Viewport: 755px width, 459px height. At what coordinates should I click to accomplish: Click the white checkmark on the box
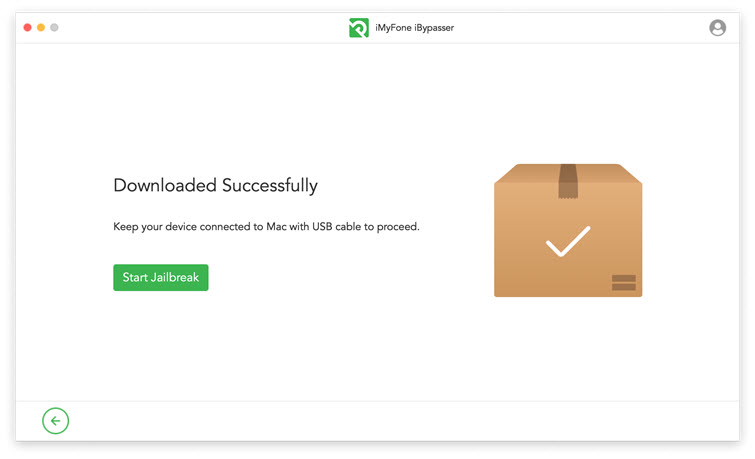[x=567, y=242]
